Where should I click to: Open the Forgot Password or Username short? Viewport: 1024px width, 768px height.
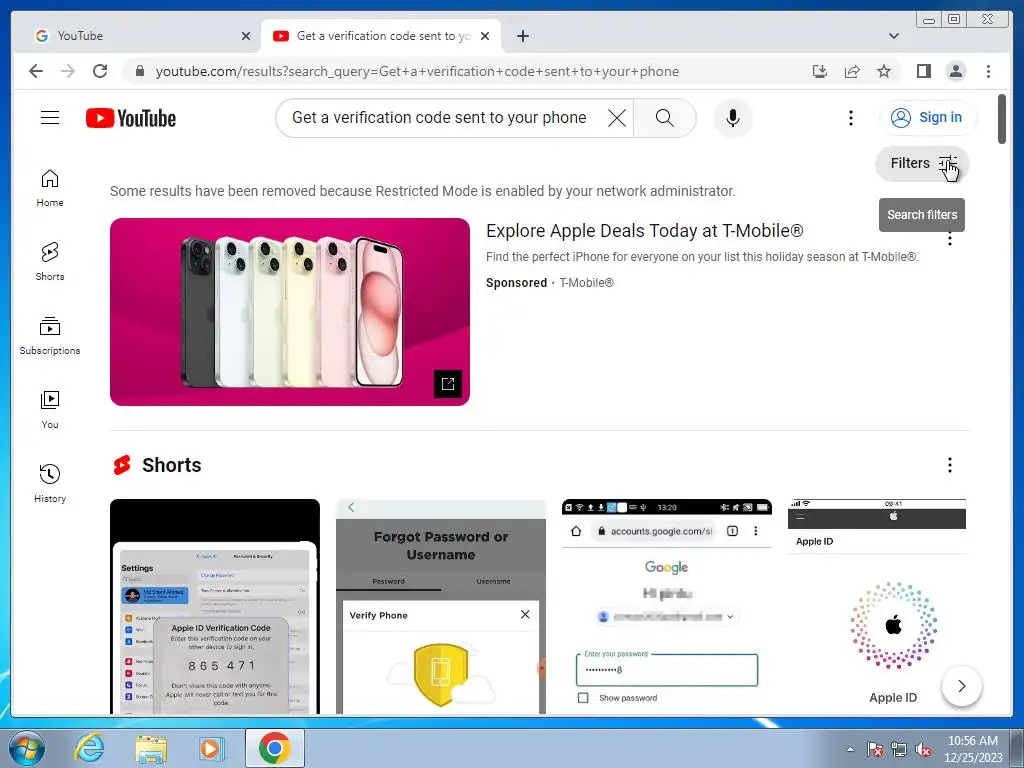click(x=441, y=607)
